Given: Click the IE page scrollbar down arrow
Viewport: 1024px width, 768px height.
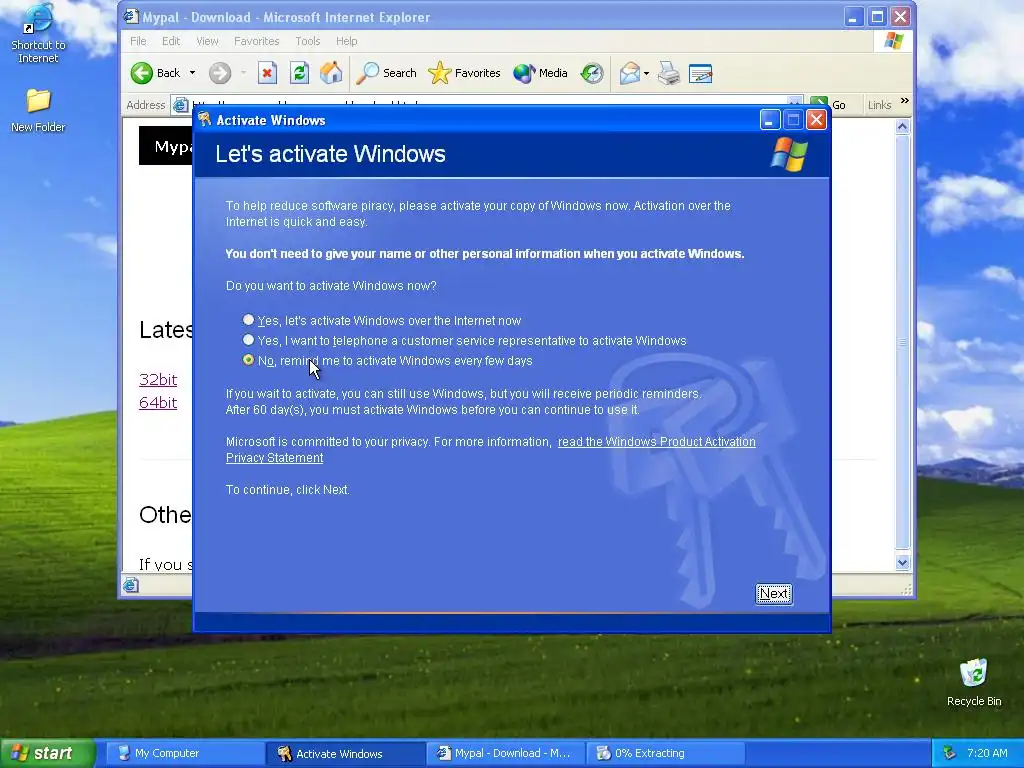Looking at the screenshot, I should point(903,562).
